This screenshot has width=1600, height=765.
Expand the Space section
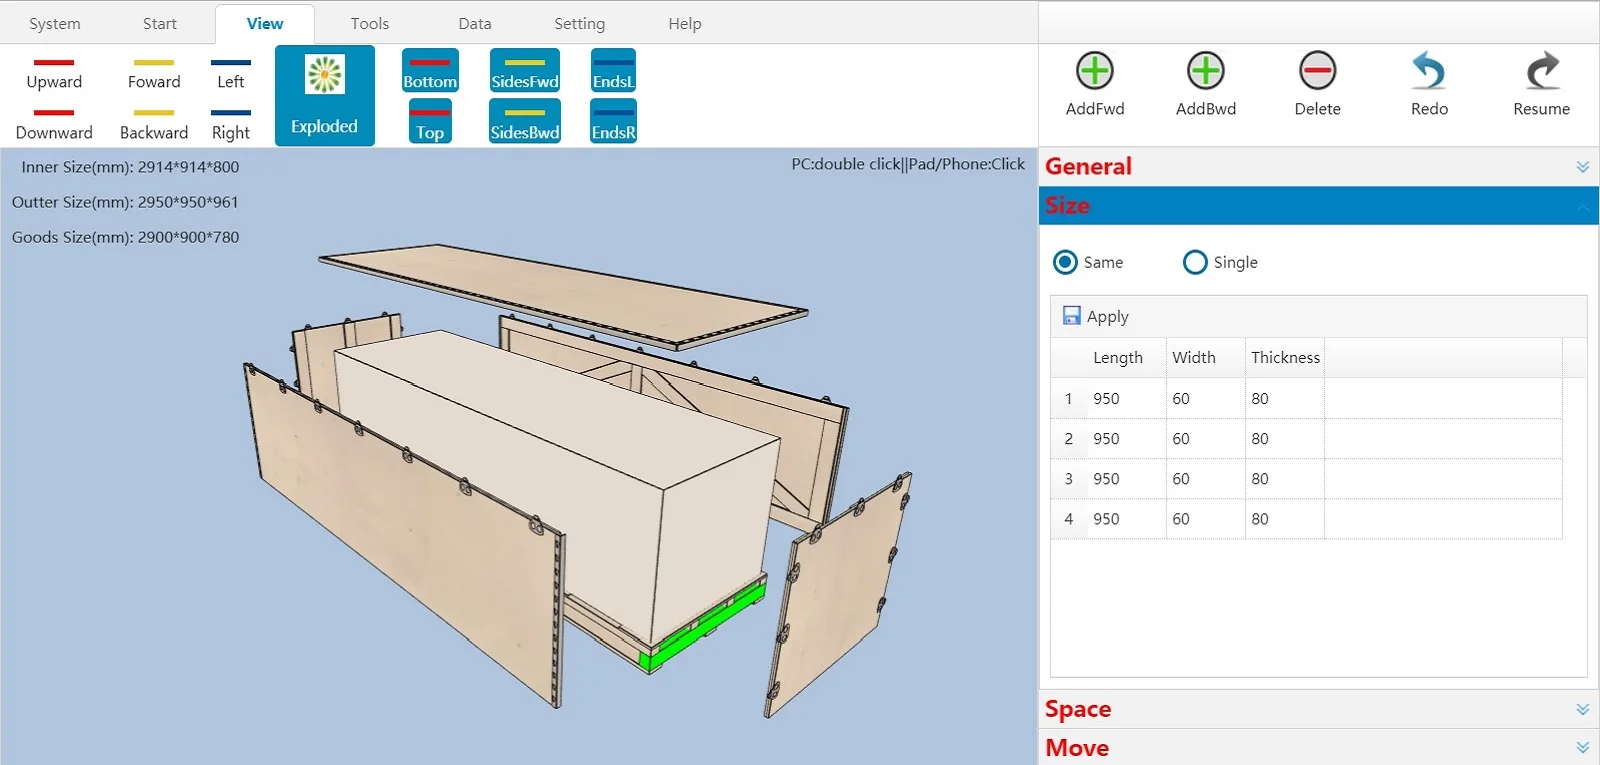tap(1582, 709)
